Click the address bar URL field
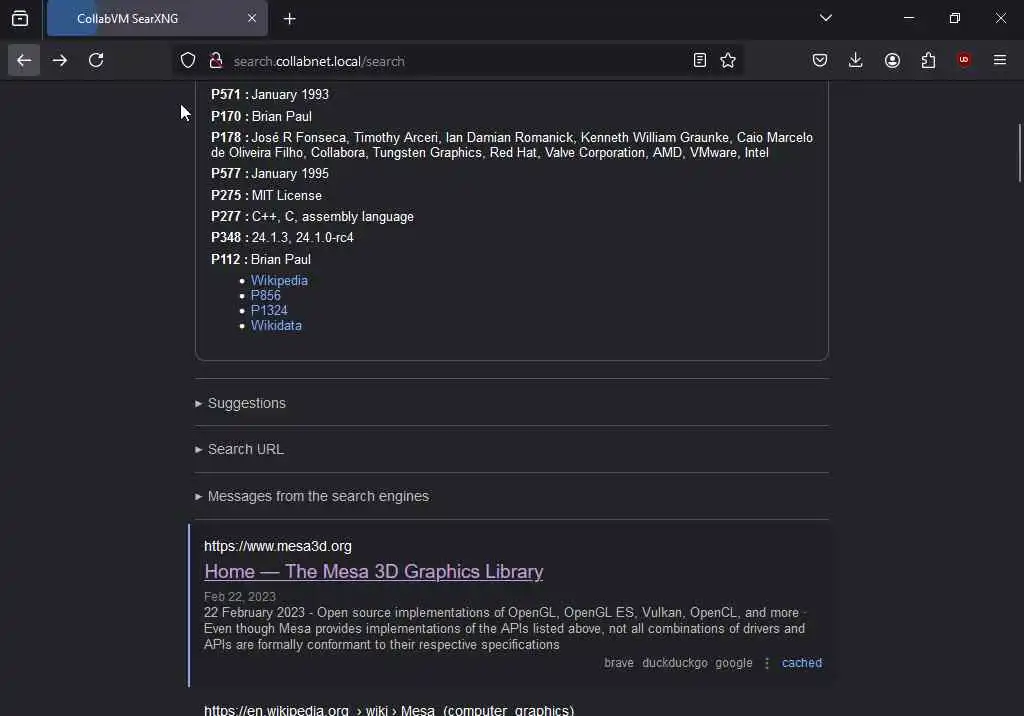The height and width of the screenshot is (716, 1024). click(x=457, y=61)
